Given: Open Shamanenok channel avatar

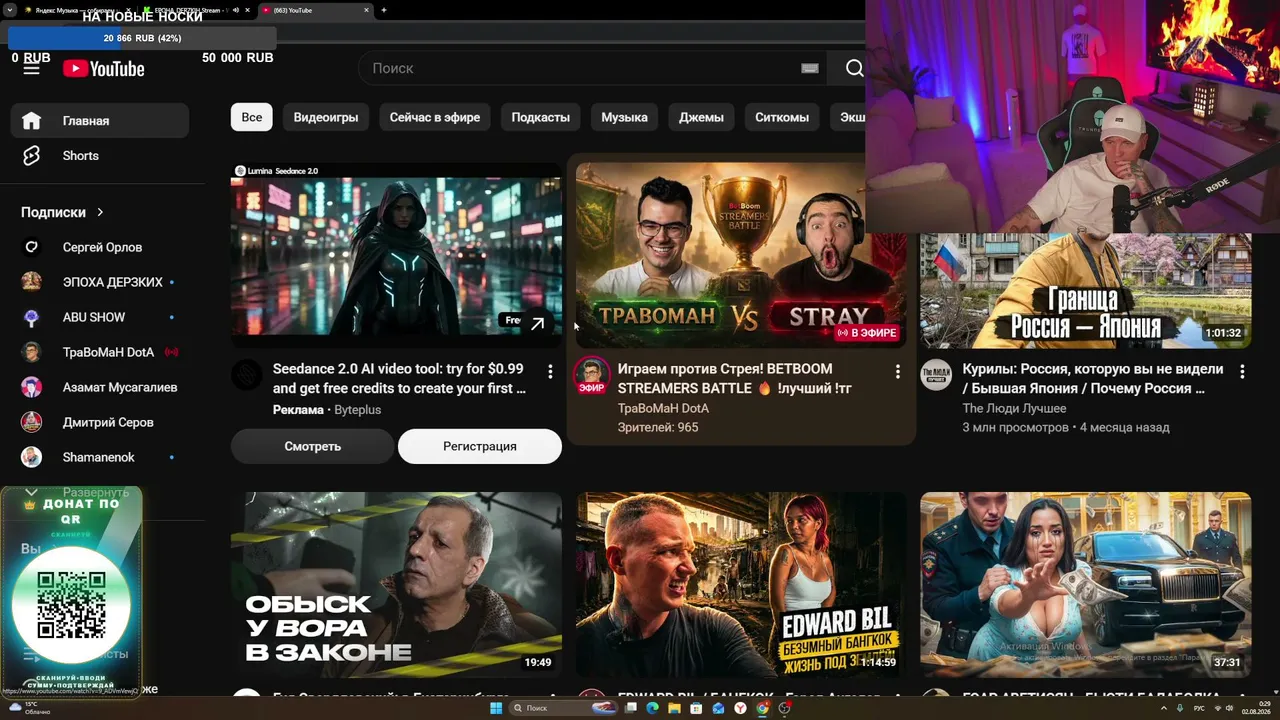Looking at the screenshot, I should coord(32,457).
